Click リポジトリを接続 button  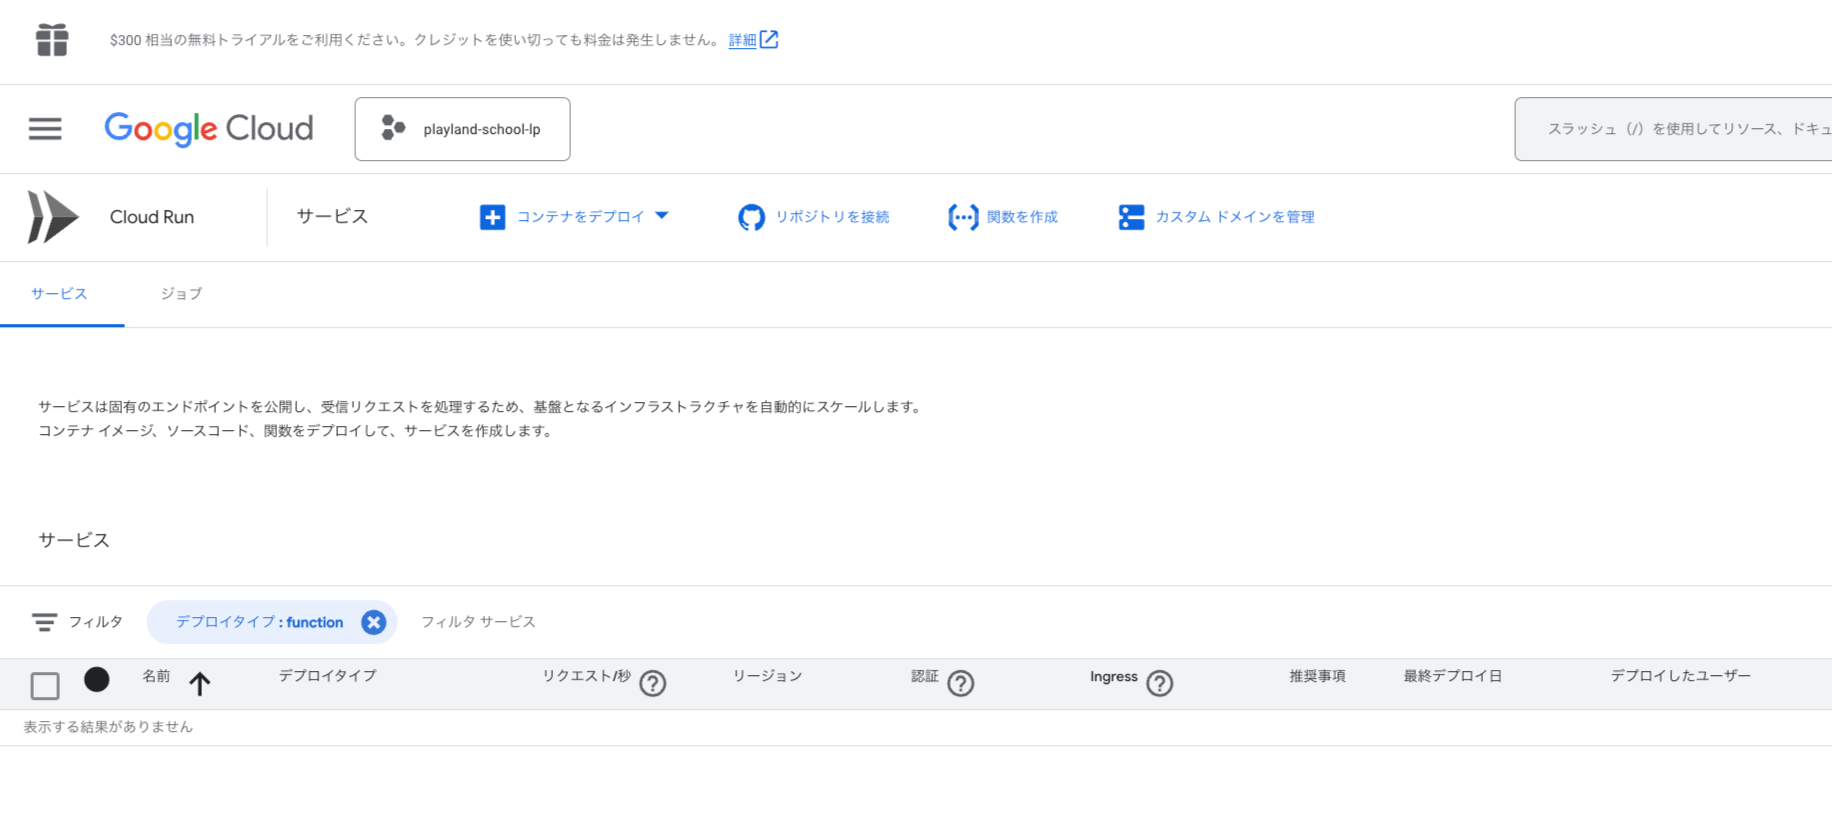832,217
